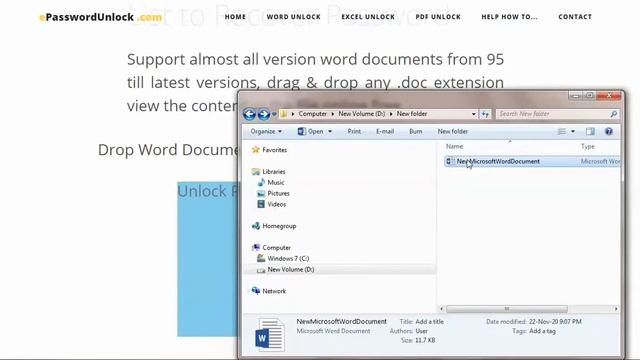Click Add a tag in details pane
The width and height of the screenshot is (640, 360).
[542, 331]
